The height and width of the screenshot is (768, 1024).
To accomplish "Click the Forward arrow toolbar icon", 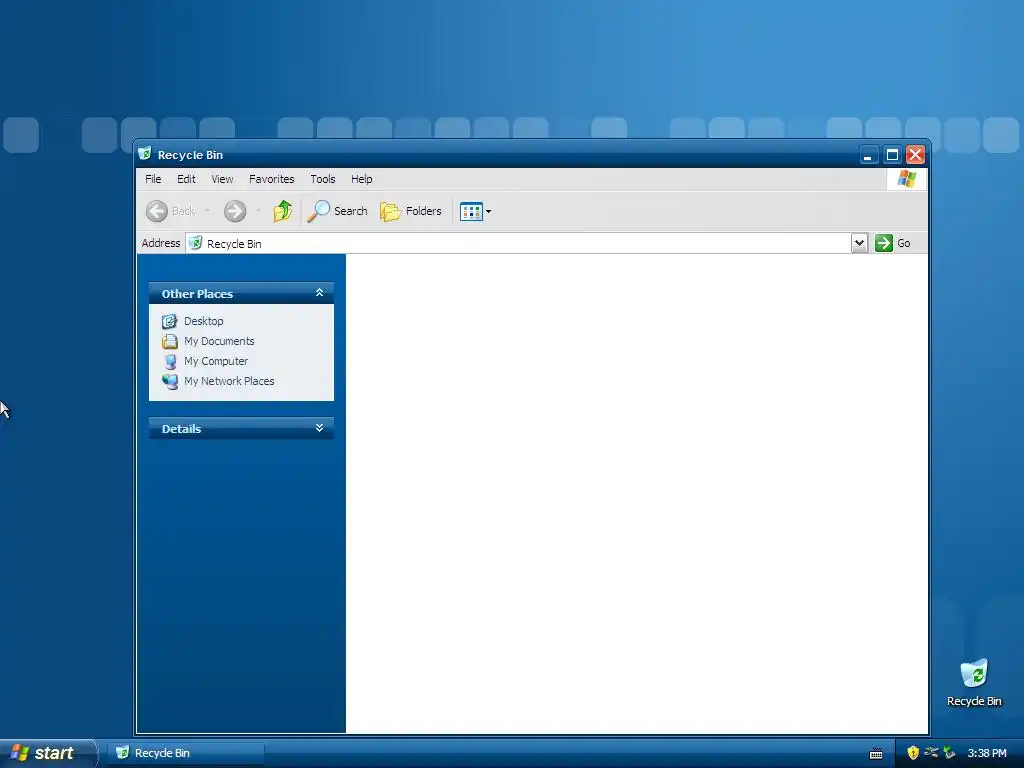I will click(235, 211).
